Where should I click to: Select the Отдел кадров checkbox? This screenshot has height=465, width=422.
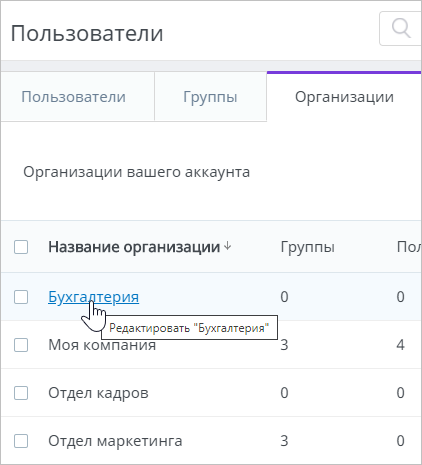(x=21, y=393)
